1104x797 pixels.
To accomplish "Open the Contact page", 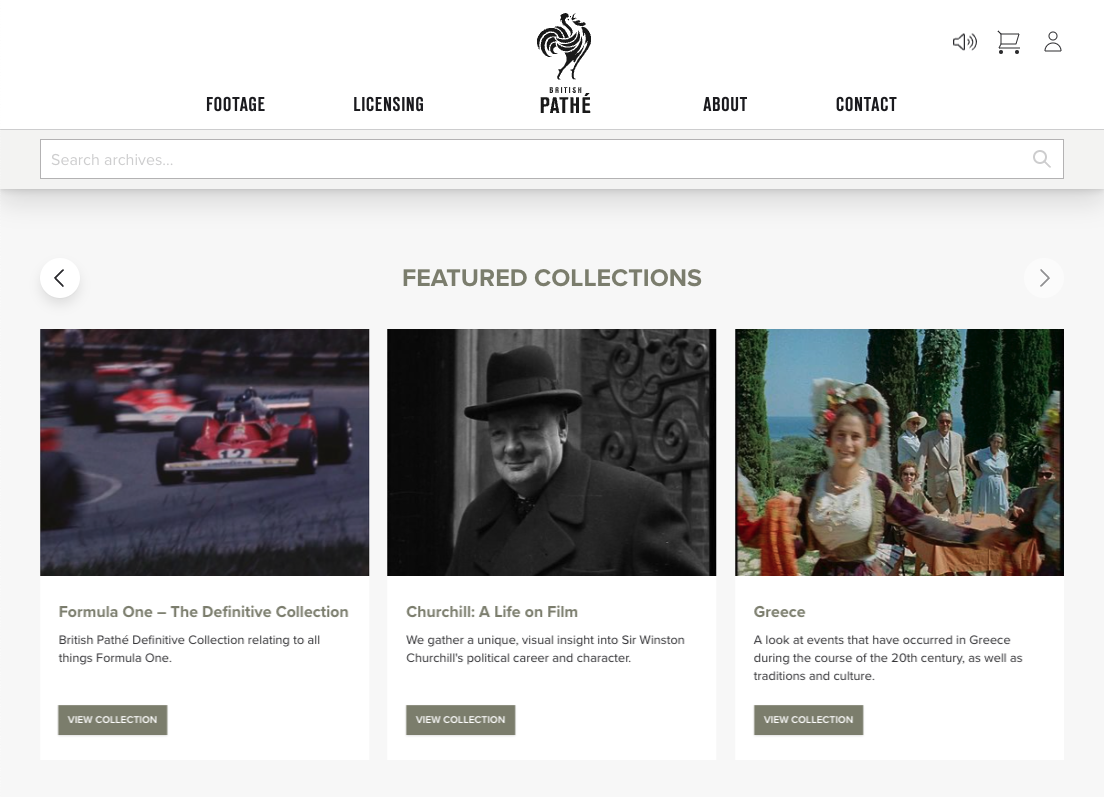I will click(866, 105).
